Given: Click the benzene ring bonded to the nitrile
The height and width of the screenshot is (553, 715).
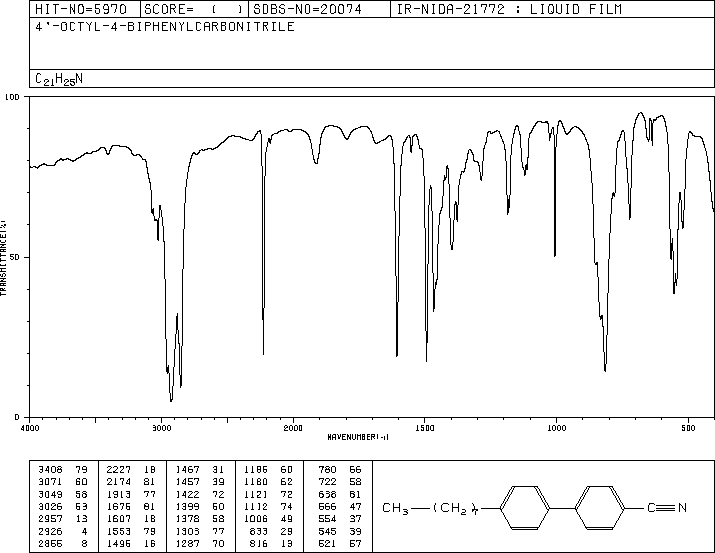Looking at the screenshot, I should (600, 507).
